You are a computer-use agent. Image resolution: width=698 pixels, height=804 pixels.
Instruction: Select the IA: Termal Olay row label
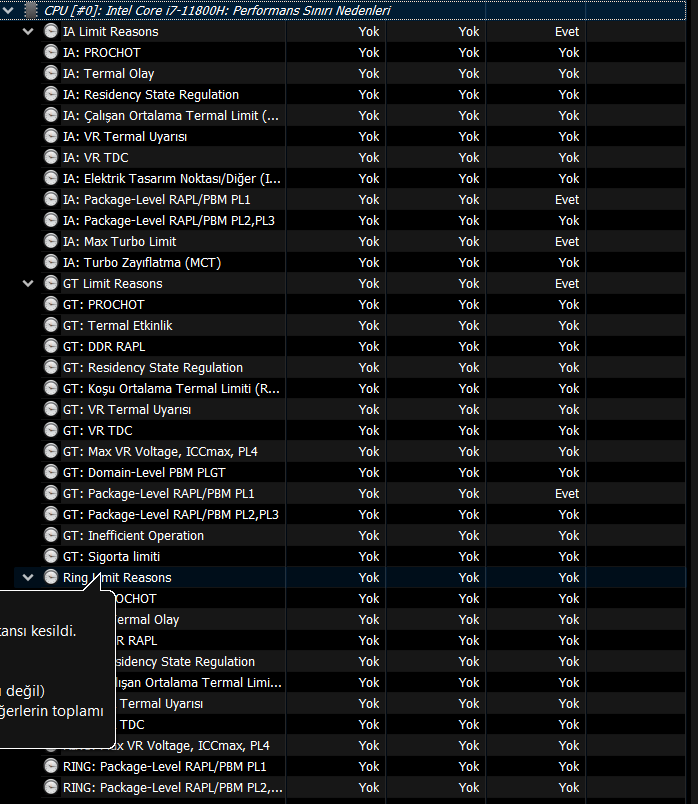click(109, 74)
